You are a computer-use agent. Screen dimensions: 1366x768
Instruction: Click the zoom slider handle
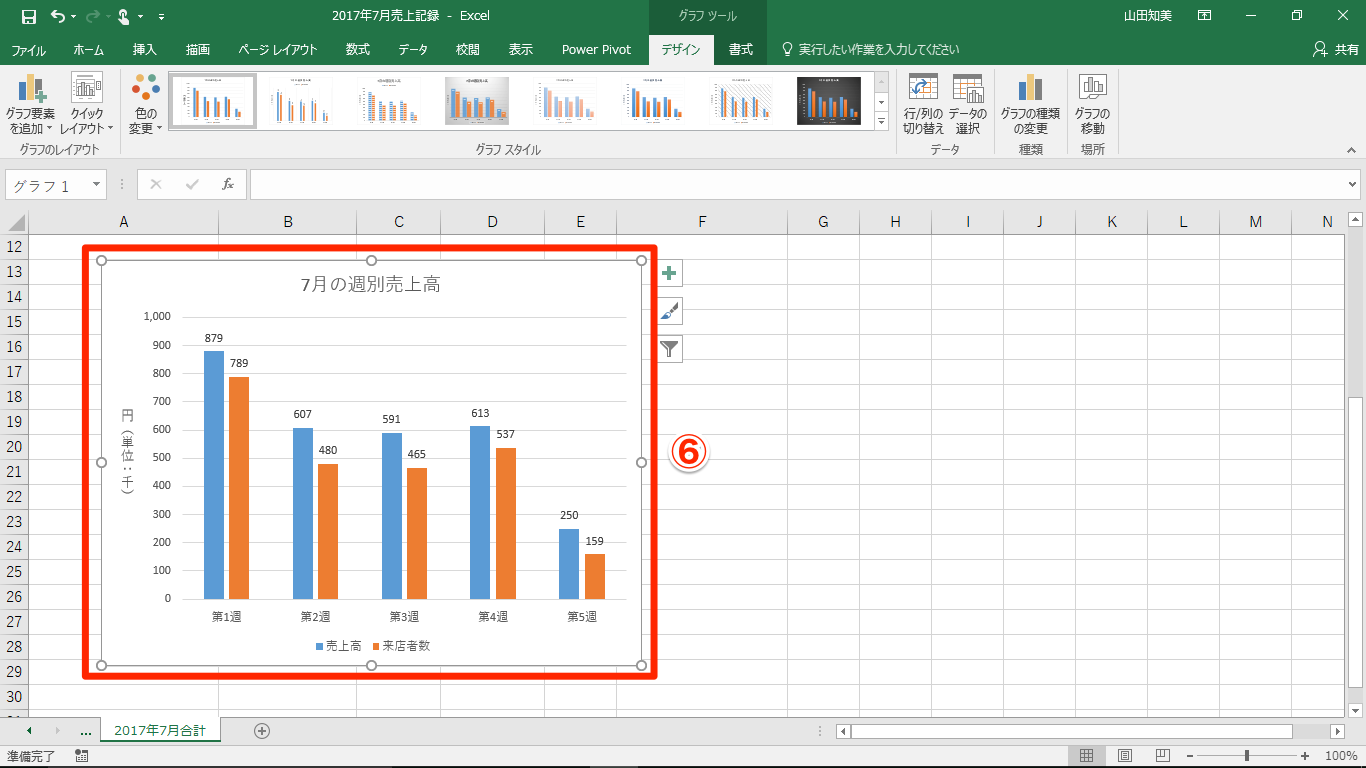pyautogui.click(x=1246, y=756)
